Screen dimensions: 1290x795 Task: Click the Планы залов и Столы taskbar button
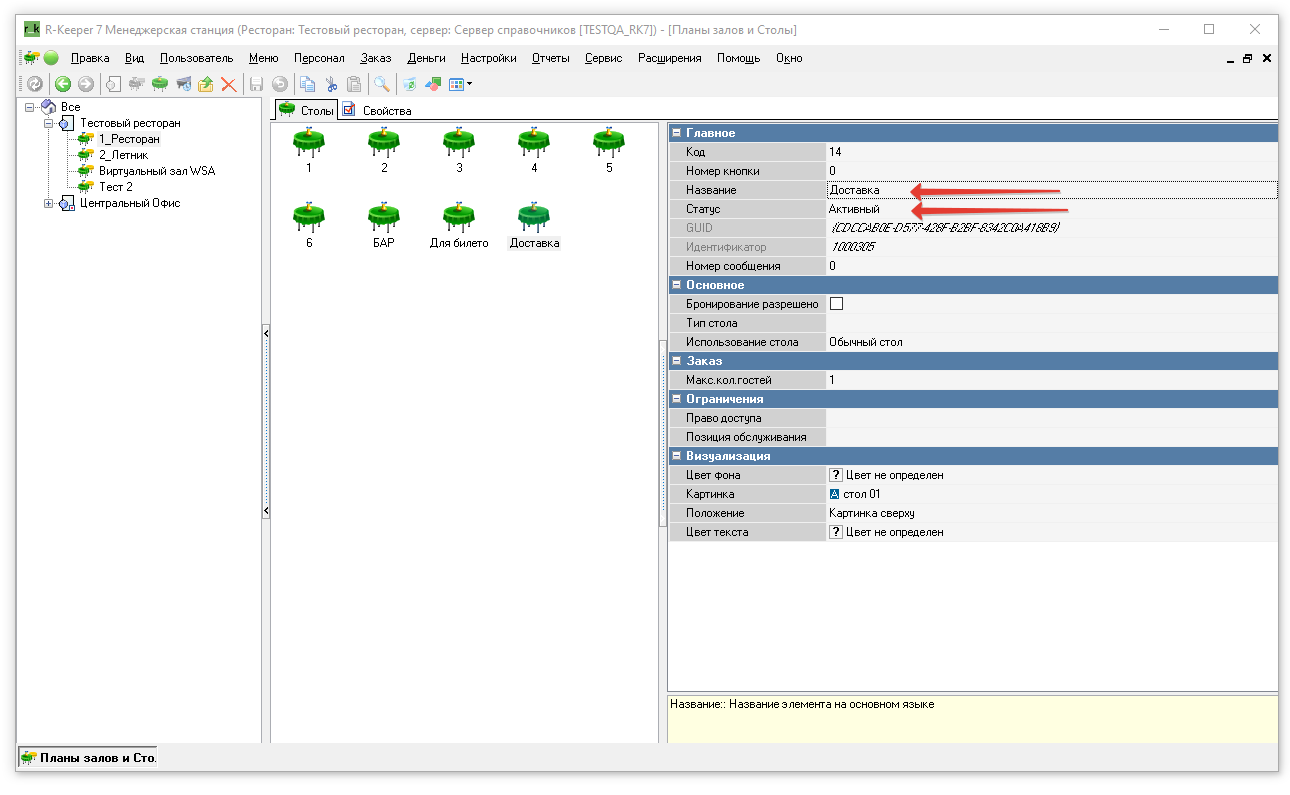point(88,758)
